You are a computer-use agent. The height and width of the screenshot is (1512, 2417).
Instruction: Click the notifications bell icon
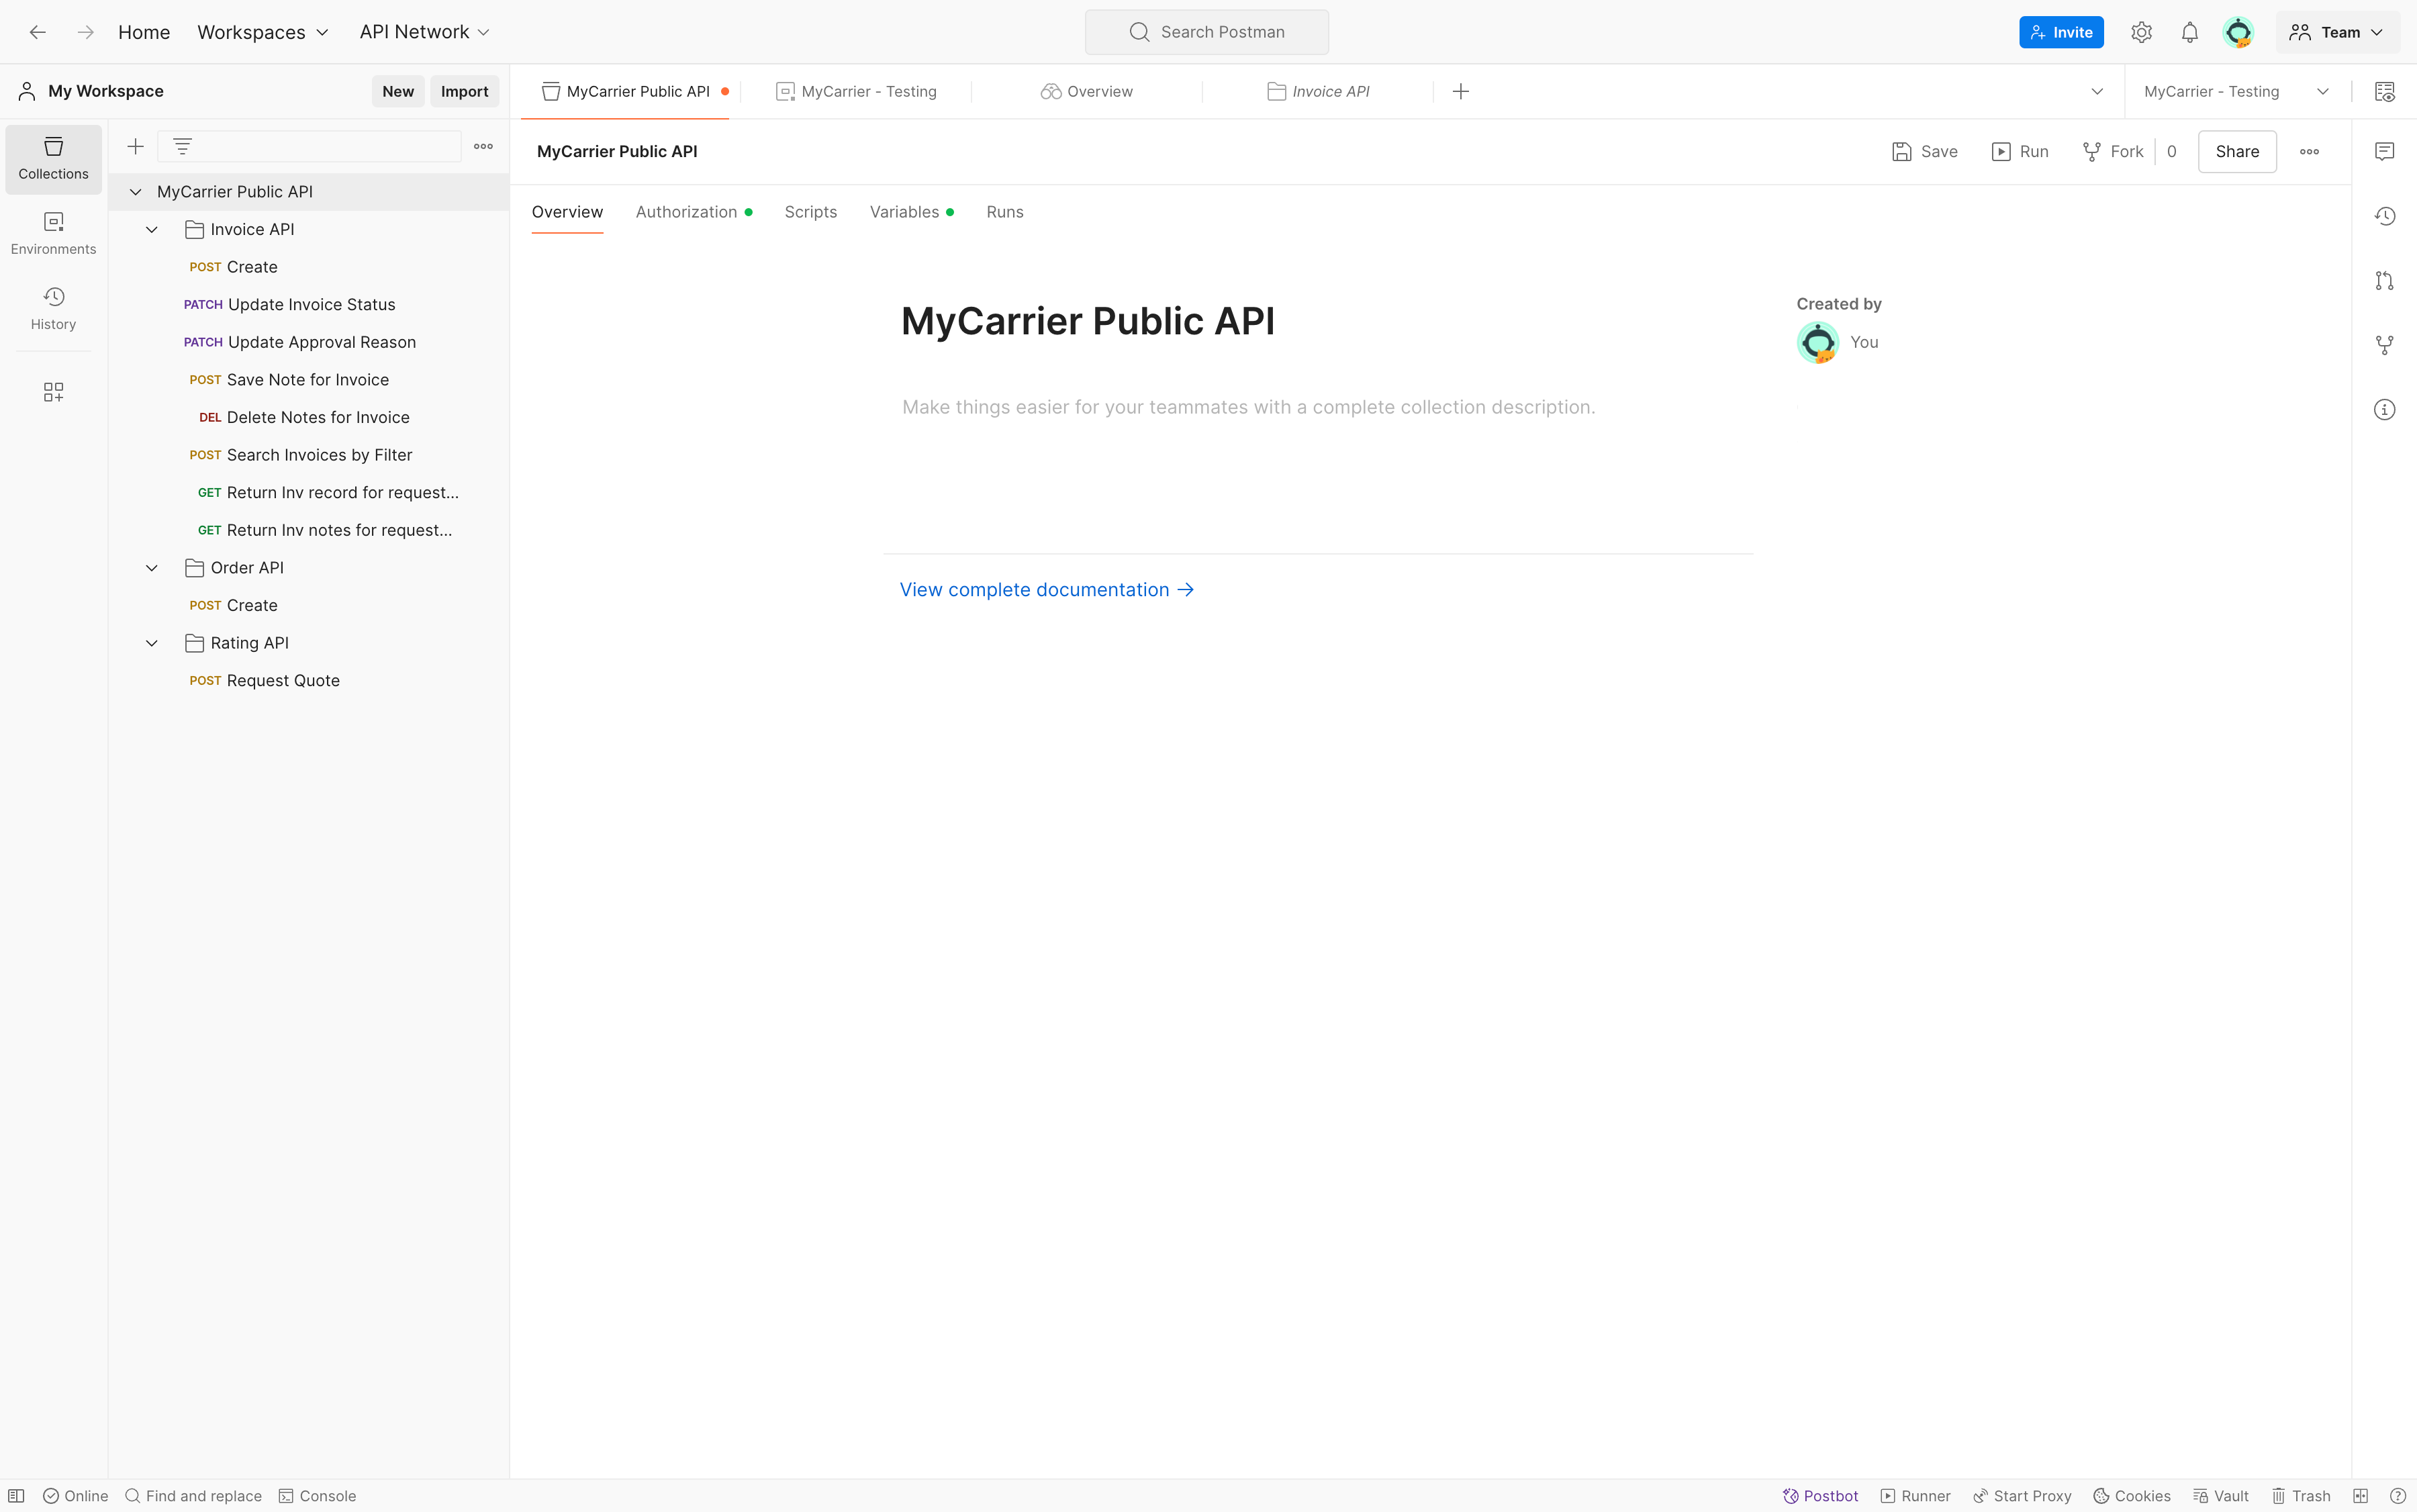(2189, 32)
